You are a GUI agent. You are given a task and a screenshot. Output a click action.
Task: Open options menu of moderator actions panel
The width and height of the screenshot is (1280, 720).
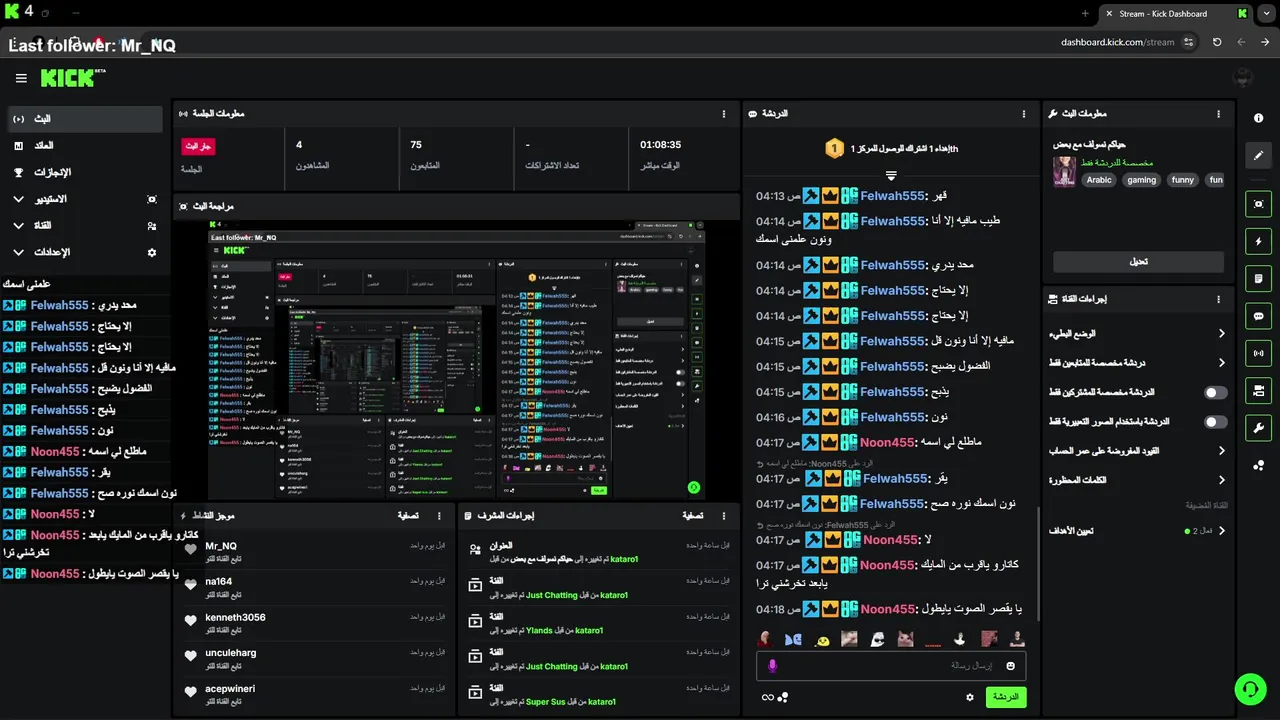[724, 516]
